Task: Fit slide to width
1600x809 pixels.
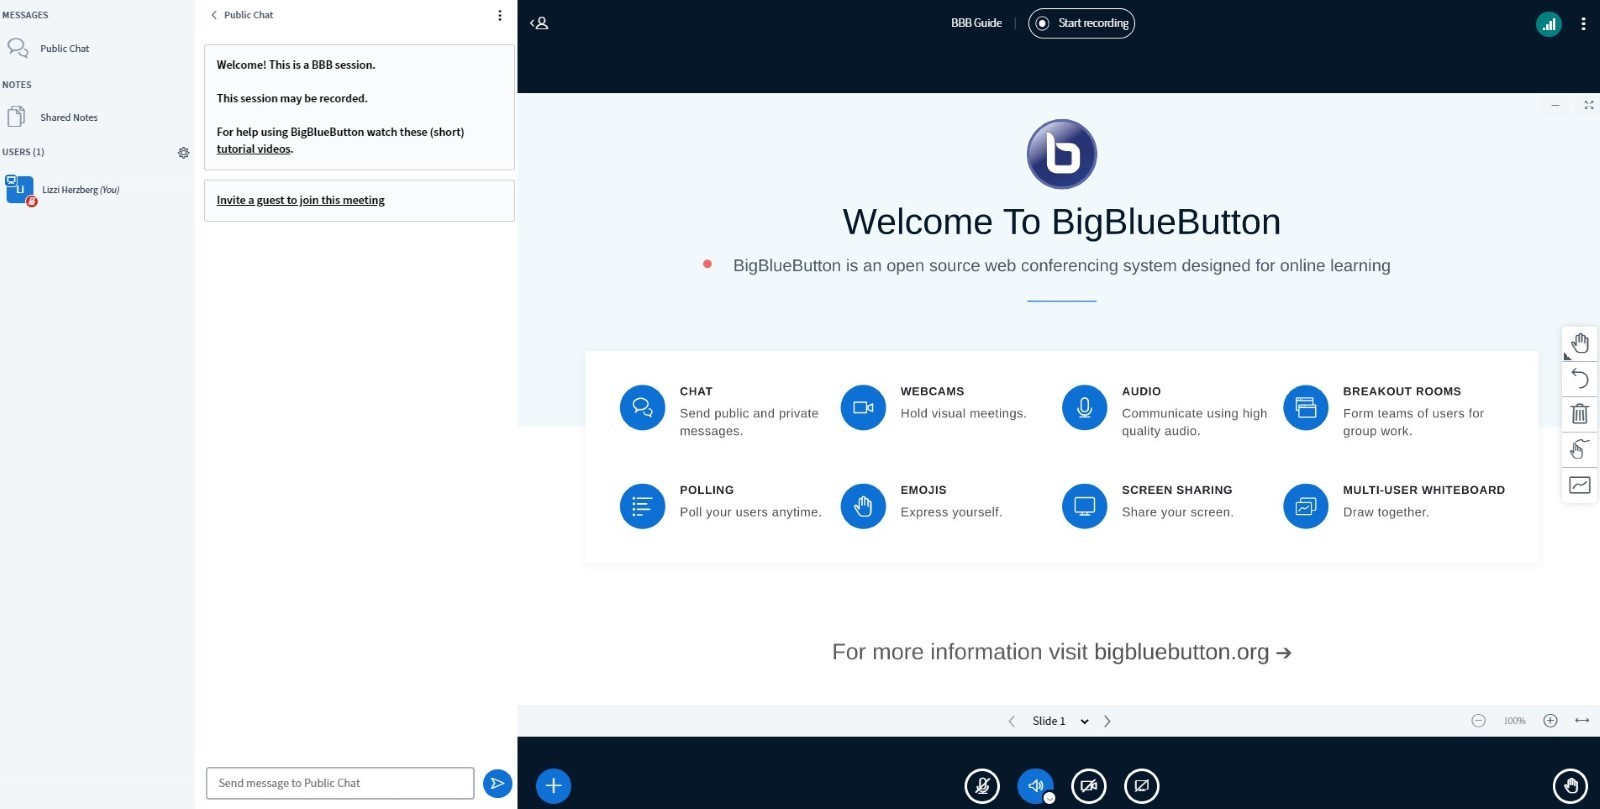Action: coord(1582,721)
